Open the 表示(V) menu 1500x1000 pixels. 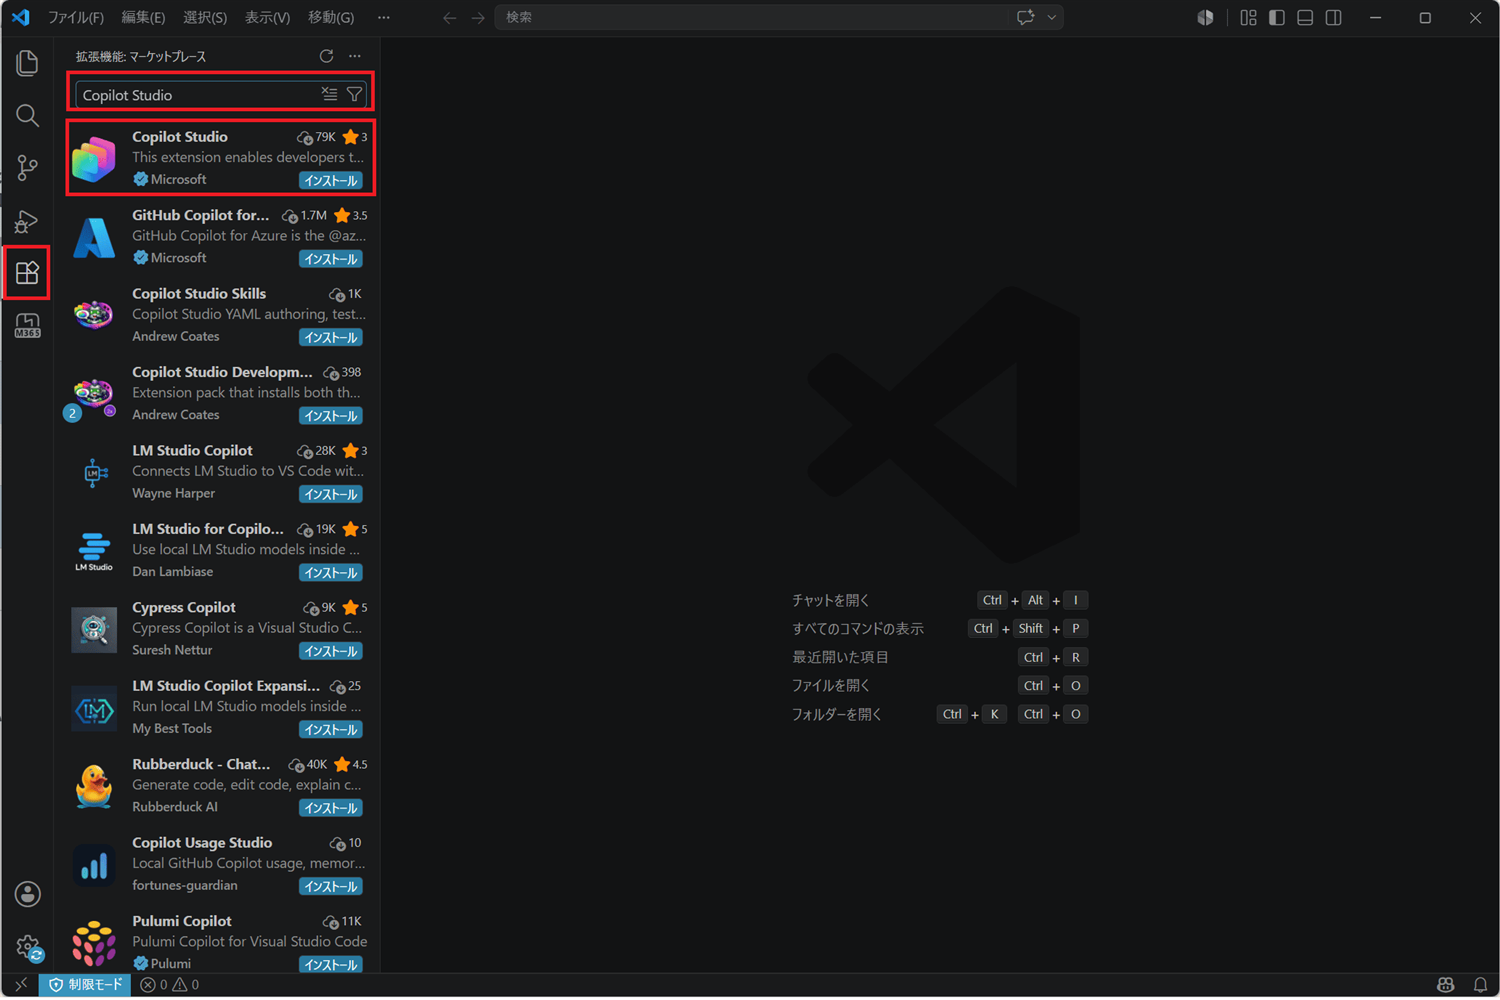tap(267, 18)
